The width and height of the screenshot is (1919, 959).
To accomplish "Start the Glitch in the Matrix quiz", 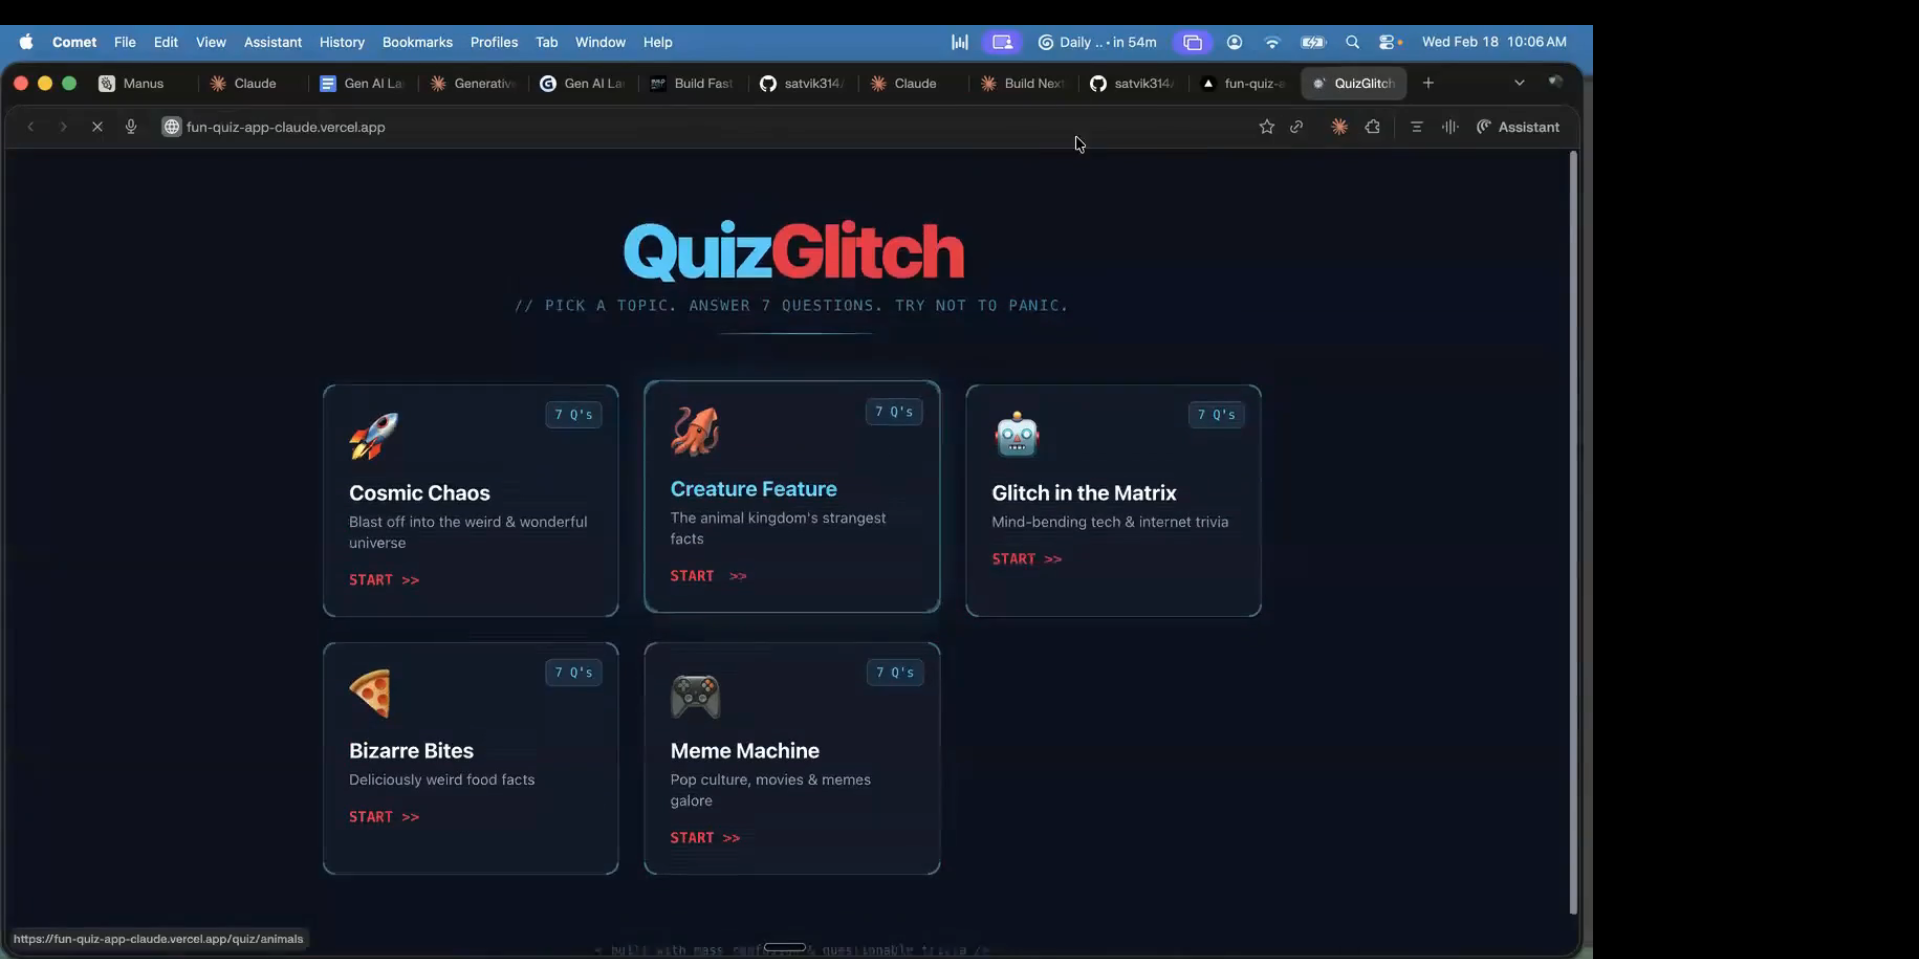I will coord(1026,559).
